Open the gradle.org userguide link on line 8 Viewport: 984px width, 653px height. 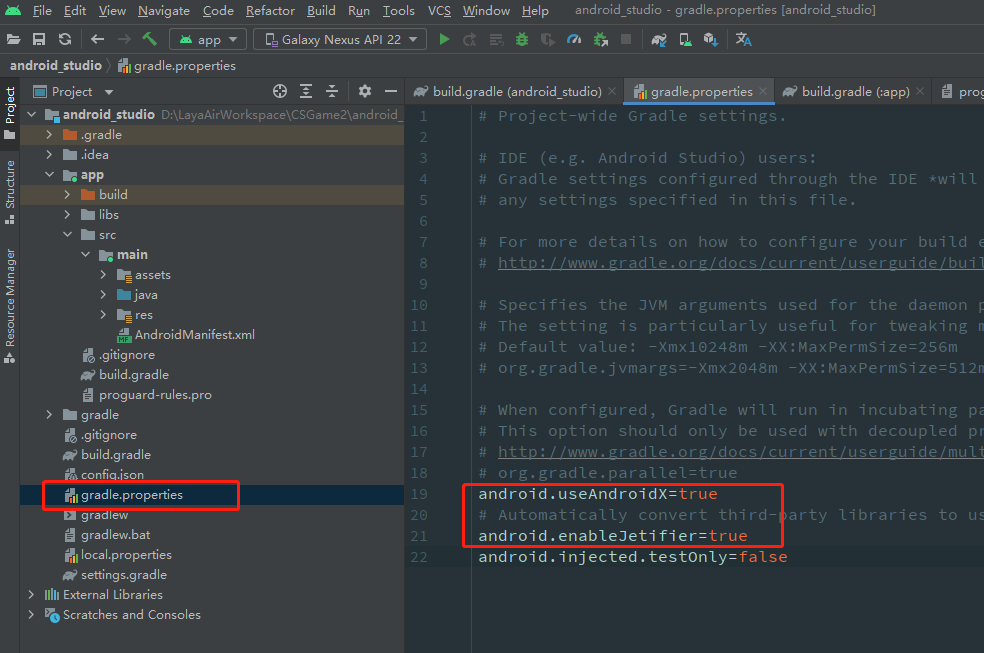pyautogui.click(x=741, y=263)
